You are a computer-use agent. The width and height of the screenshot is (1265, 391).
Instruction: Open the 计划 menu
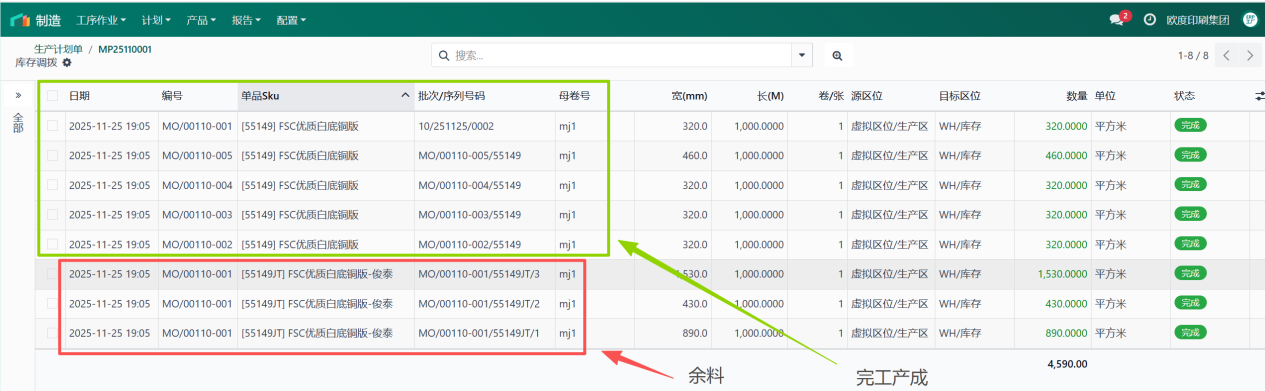tap(156, 19)
